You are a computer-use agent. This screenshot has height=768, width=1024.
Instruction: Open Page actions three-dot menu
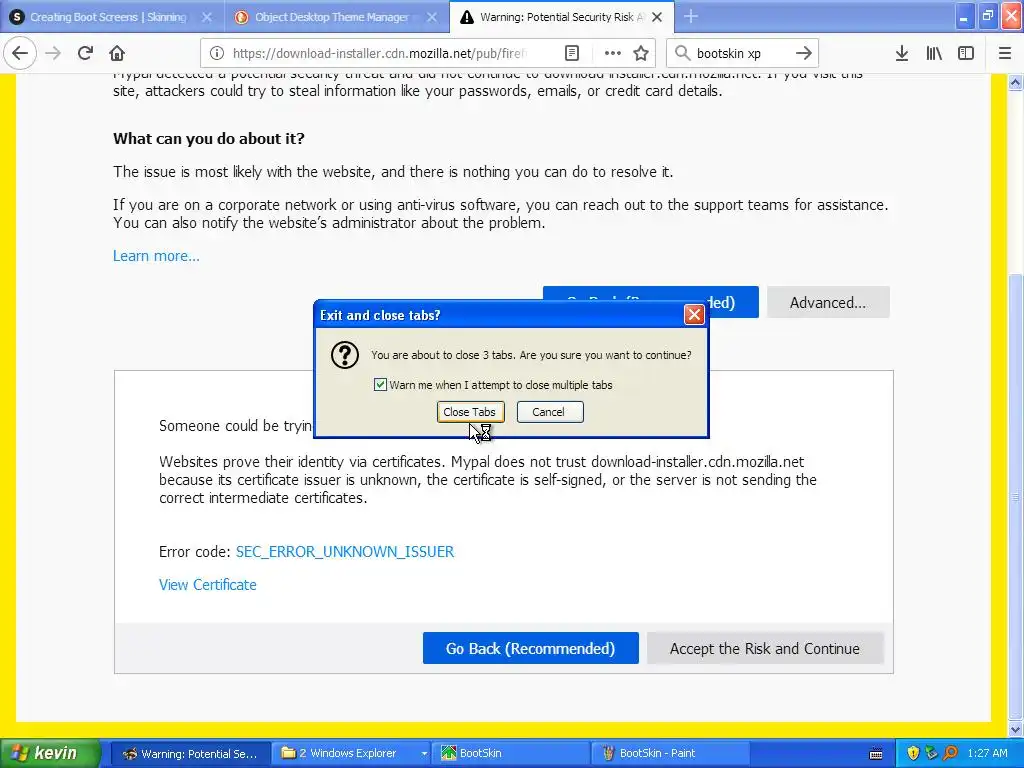tap(612, 53)
